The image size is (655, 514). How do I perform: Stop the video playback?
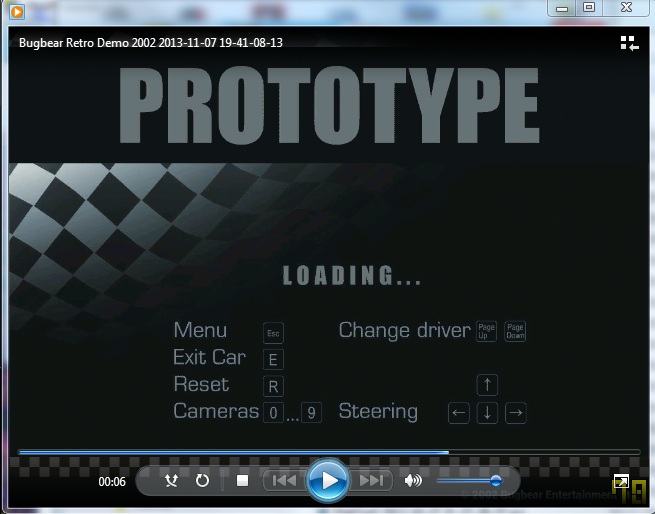pos(242,481)
